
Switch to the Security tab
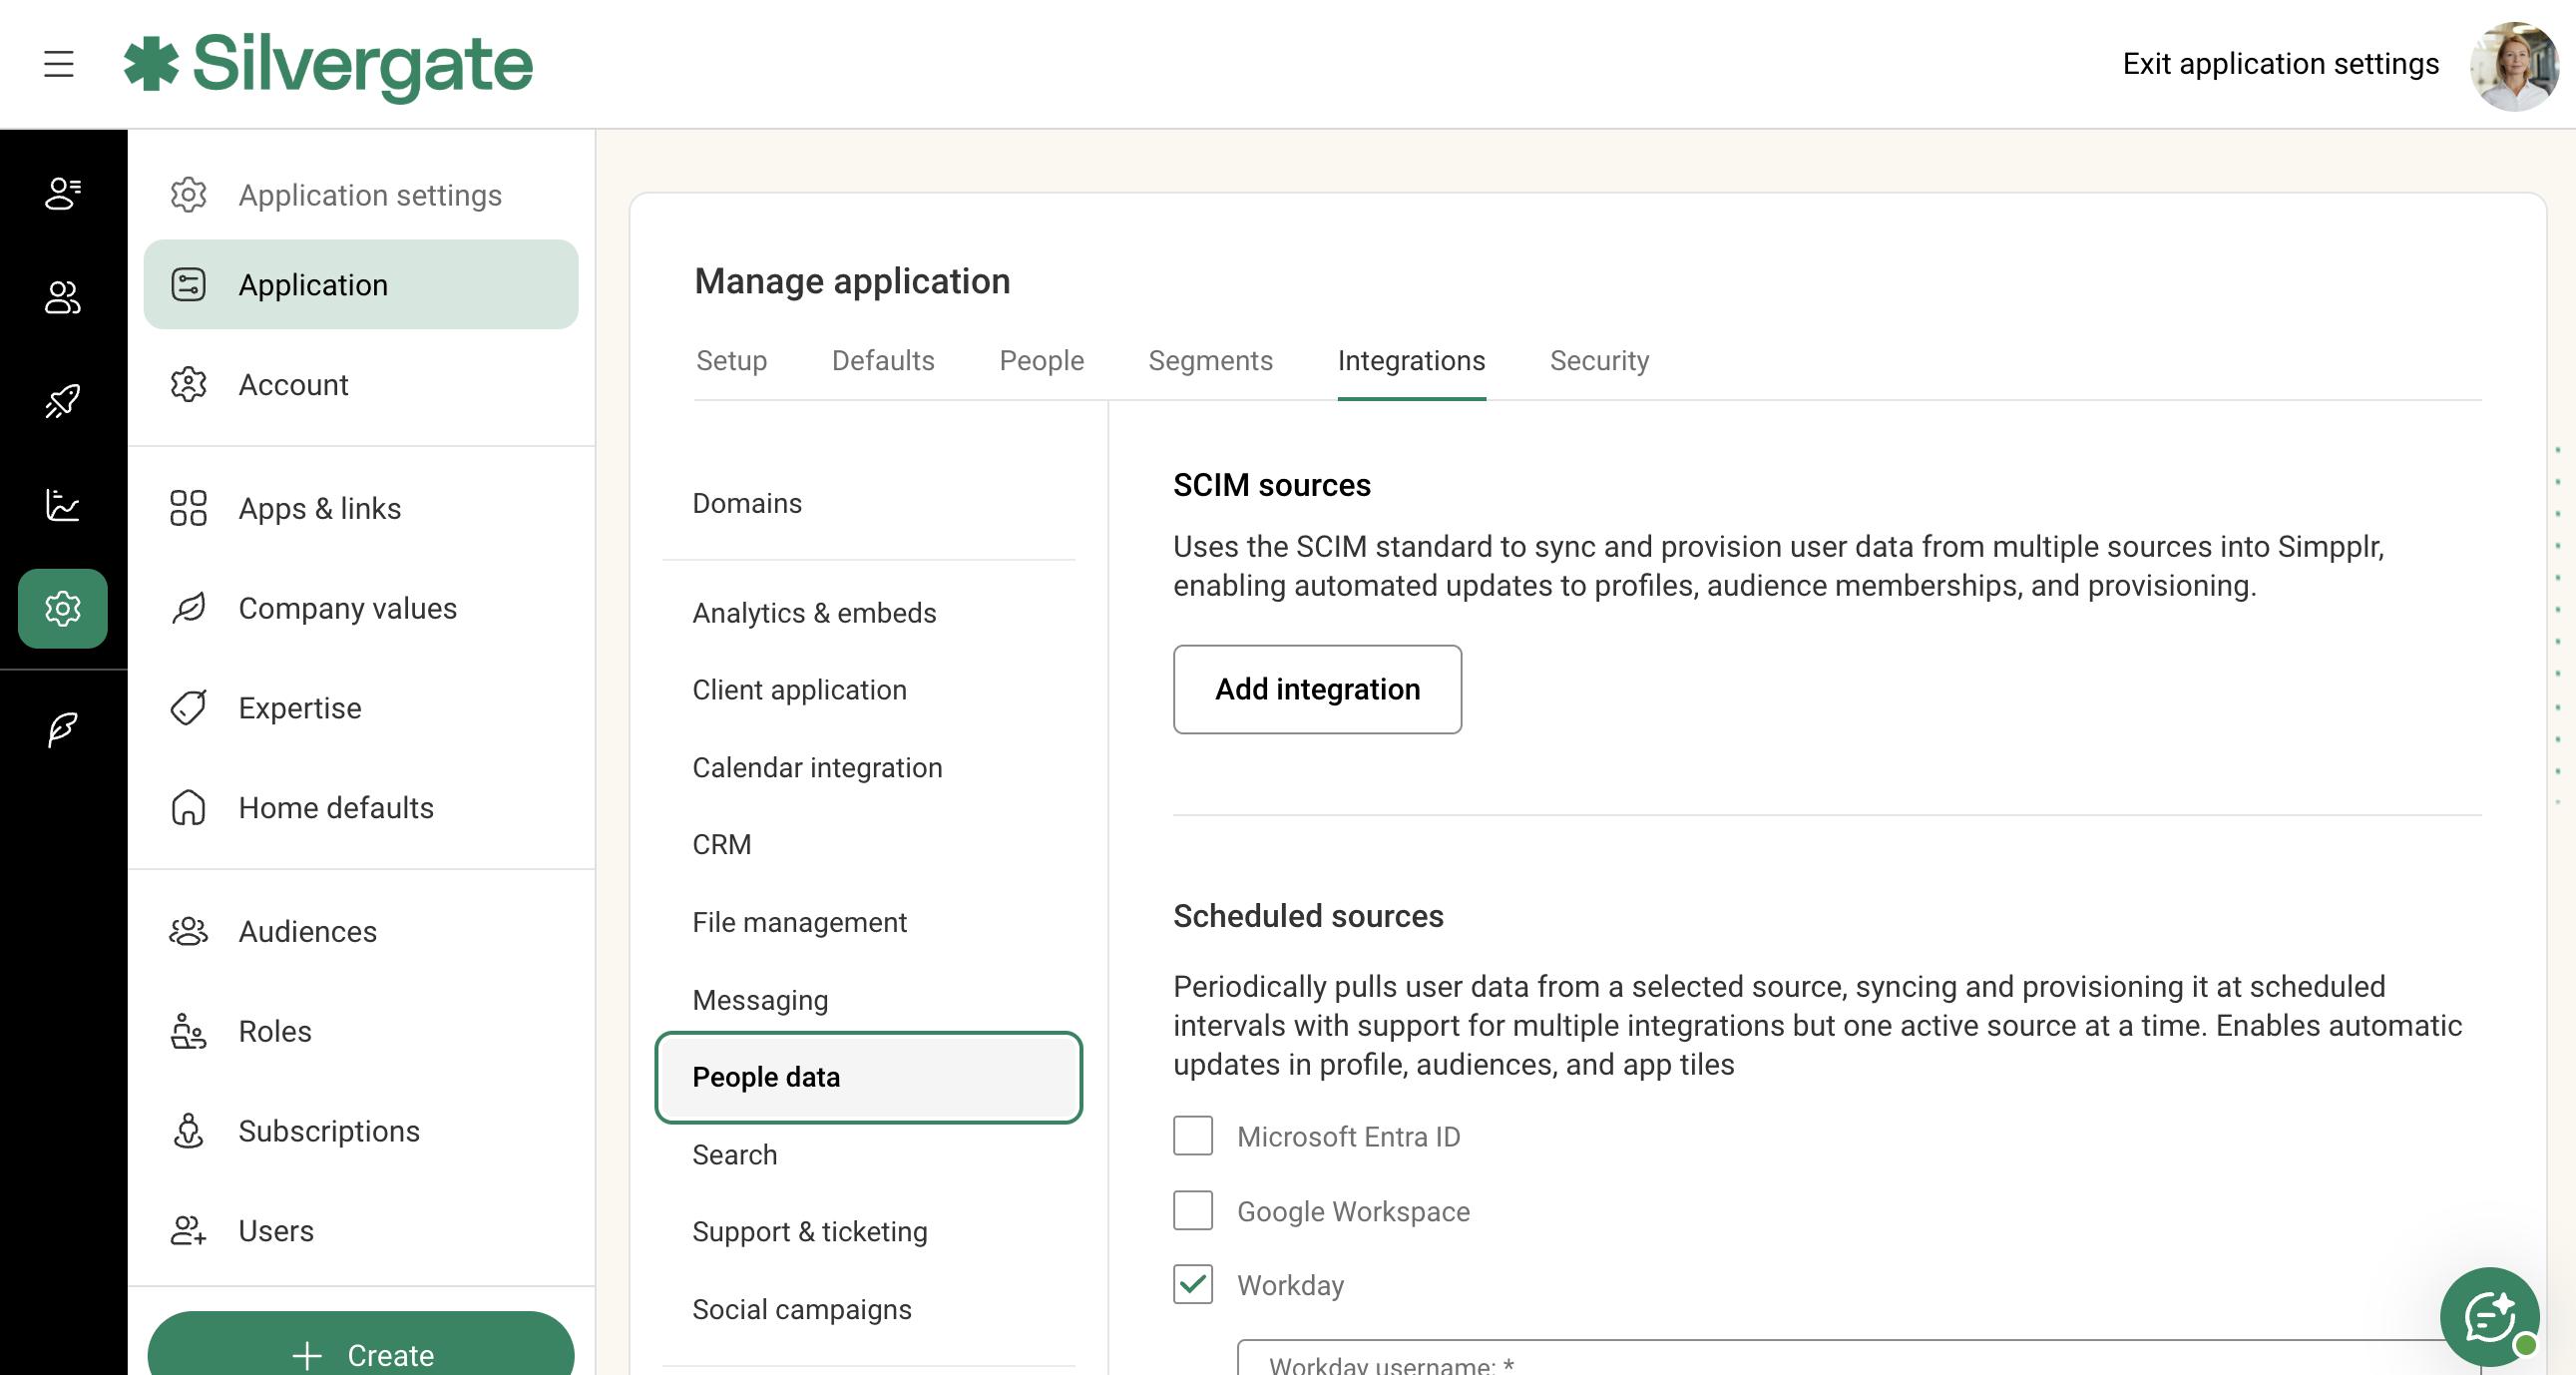pyautogui.click(x=1598, y=360)
